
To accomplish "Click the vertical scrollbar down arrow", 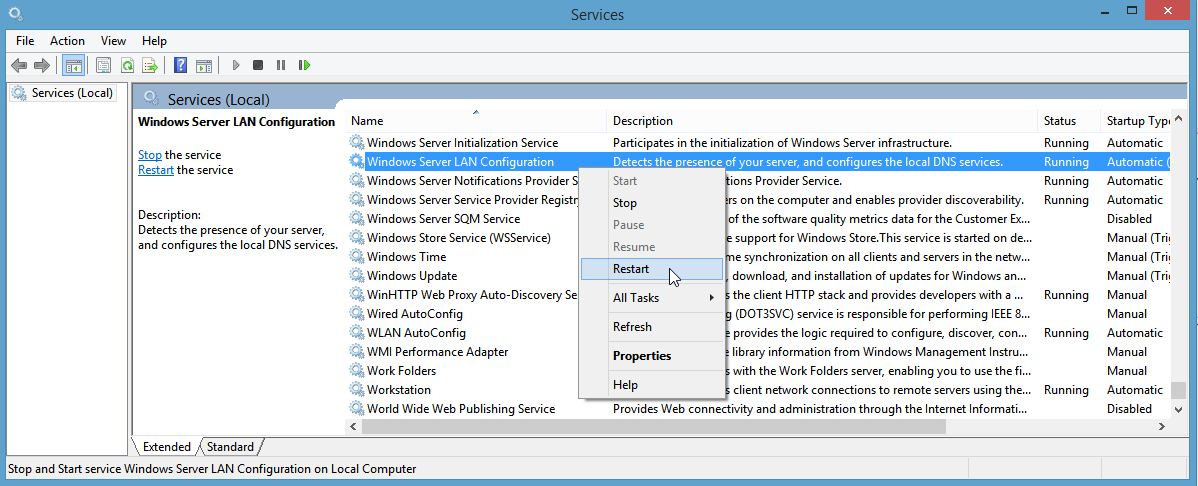I will tap(1178, 410).
